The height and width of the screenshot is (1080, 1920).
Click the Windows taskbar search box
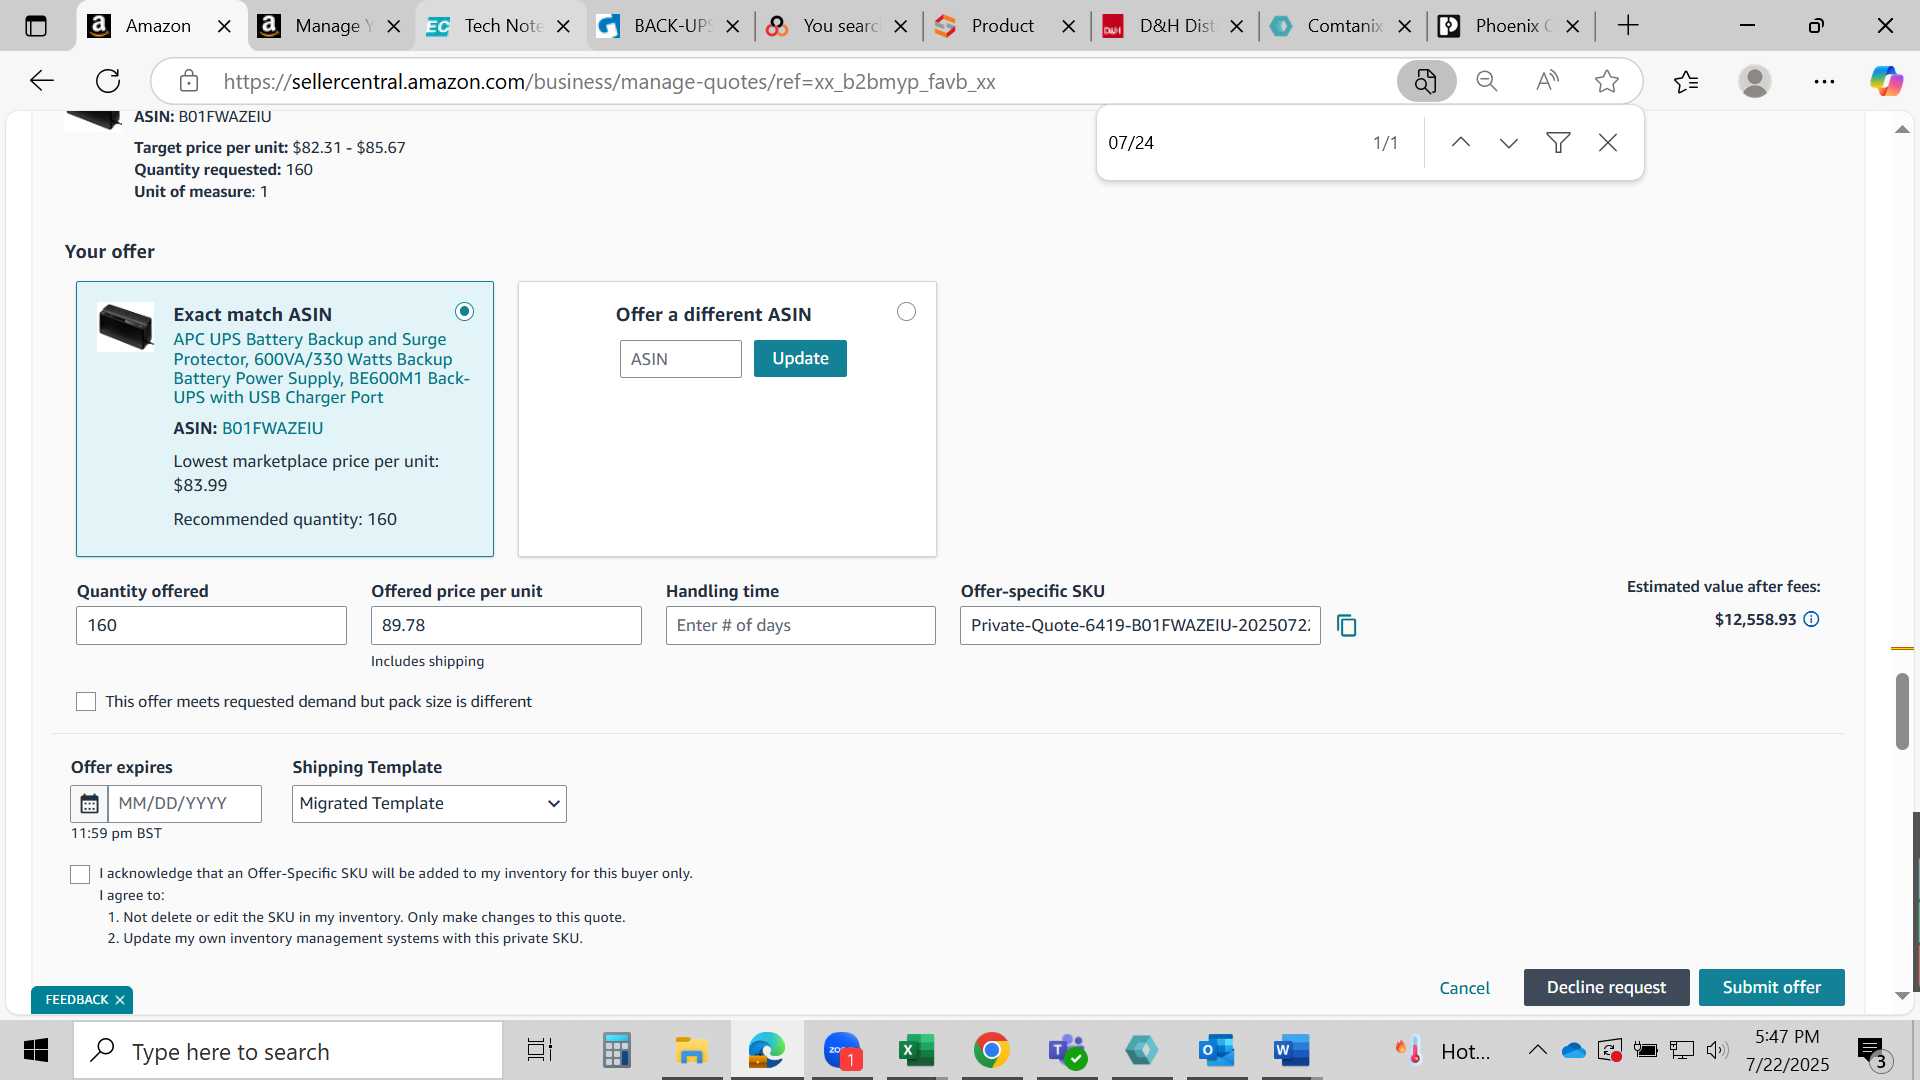point(288,1051)
